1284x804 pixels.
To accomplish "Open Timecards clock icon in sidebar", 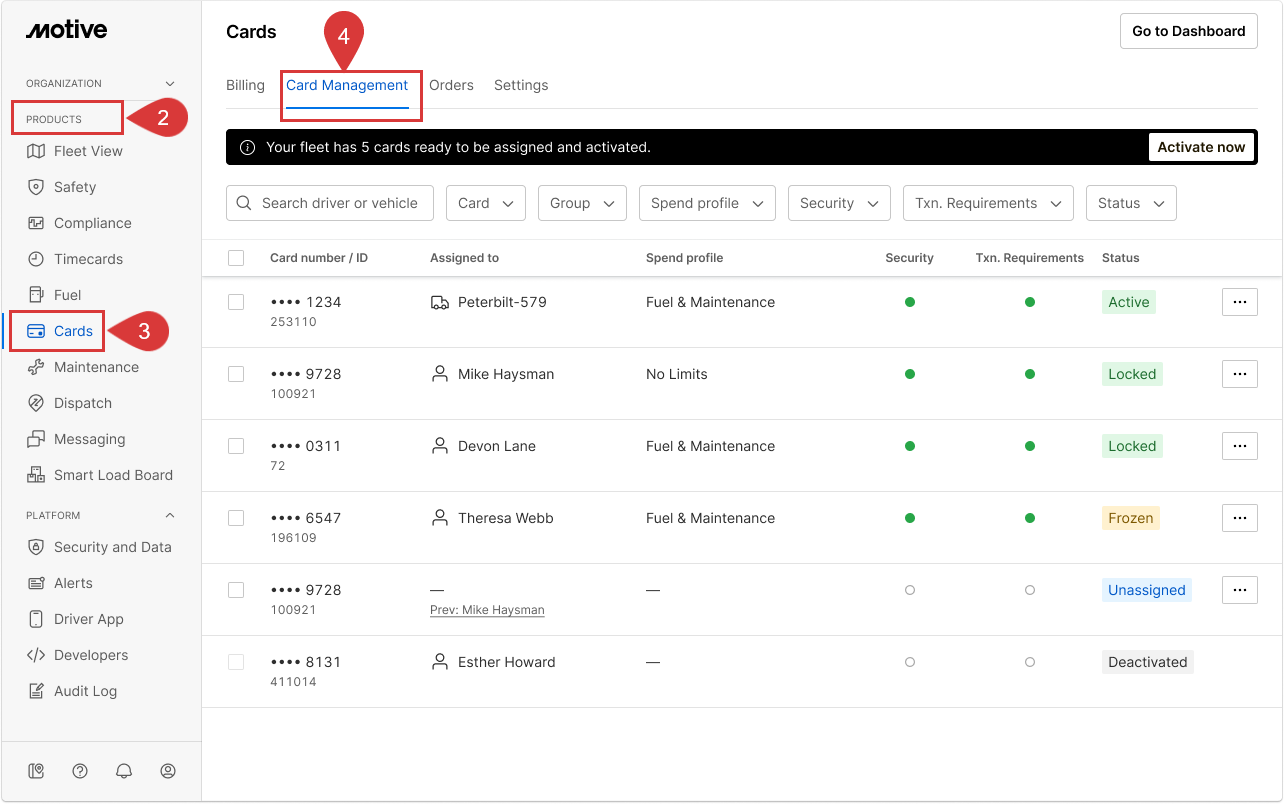I will click(36, 259).
